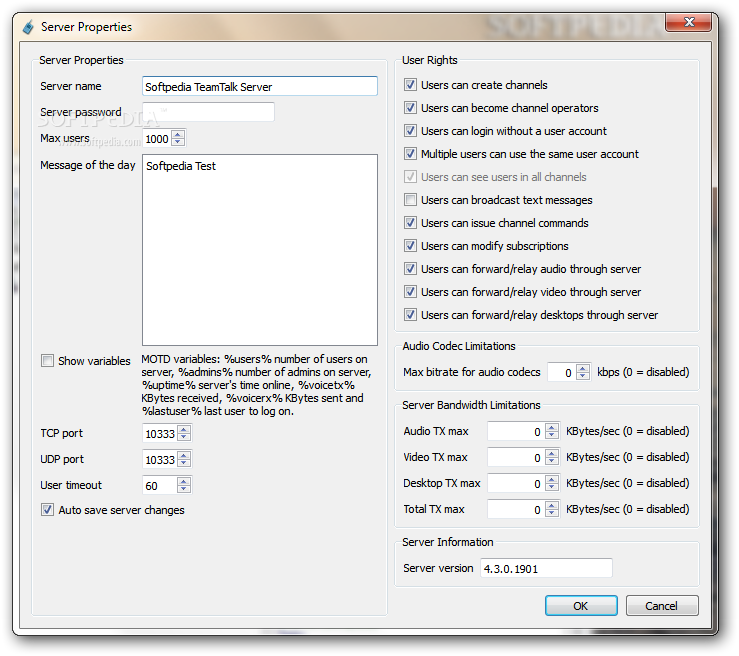Confirm settings with OK button

[x=581, y=606]
